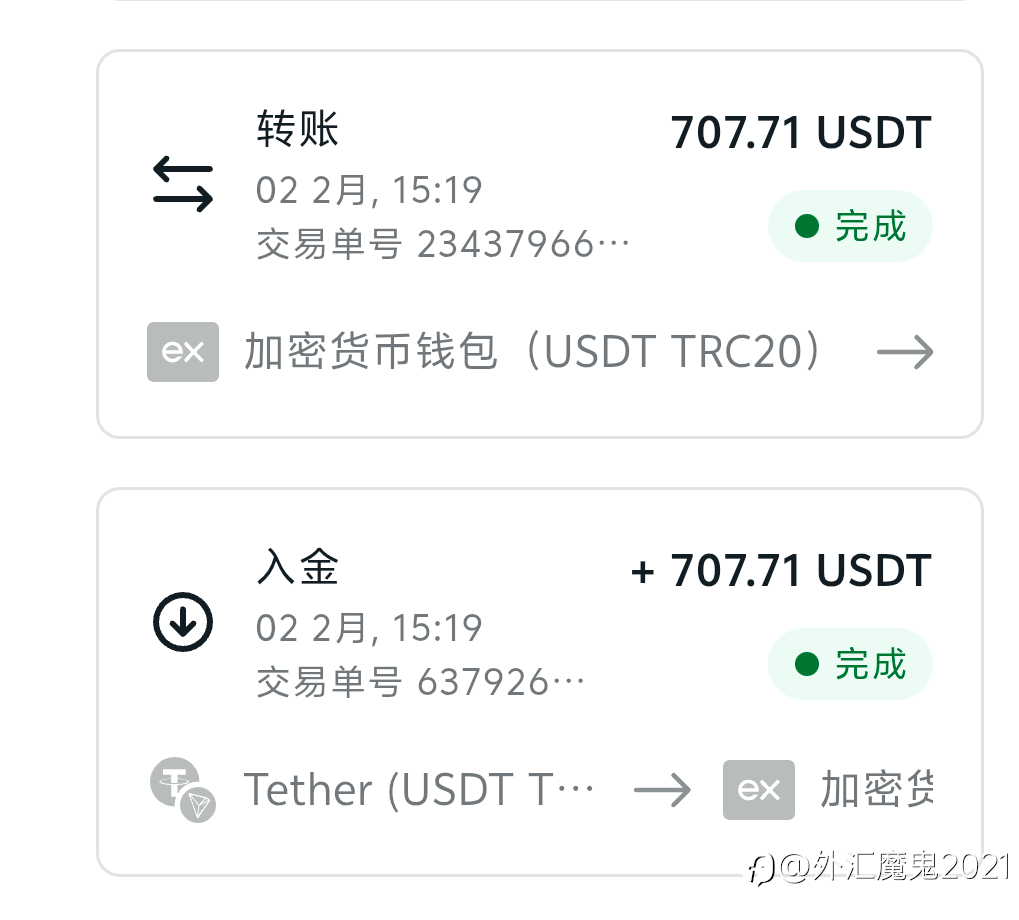1019x920 pixels.
Task: Click the ex logo in the deposit card
Action: coord(759,790)
